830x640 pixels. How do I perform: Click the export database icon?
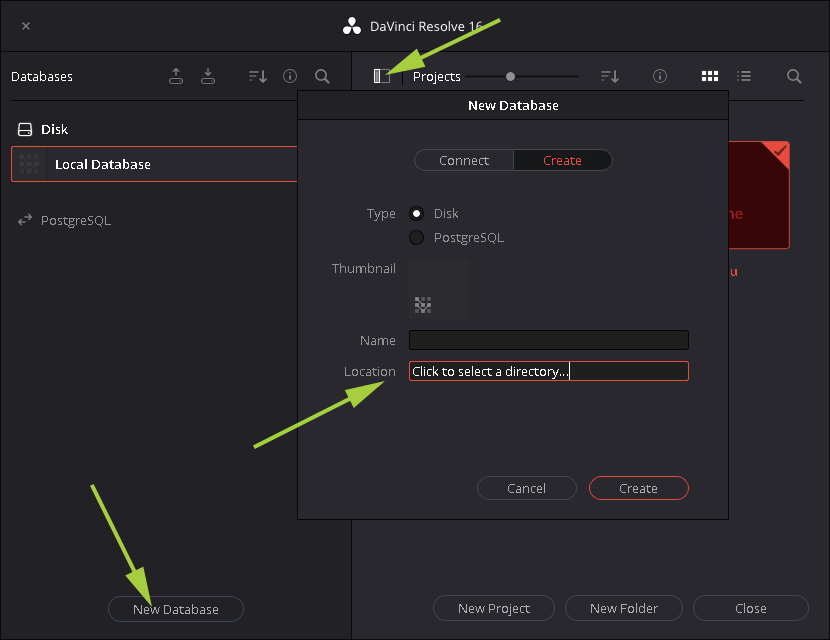[x=176, y=76]
